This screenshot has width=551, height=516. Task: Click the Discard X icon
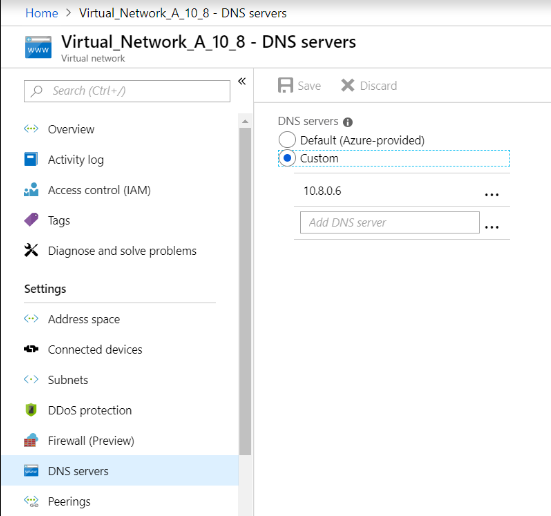(348, 85)
